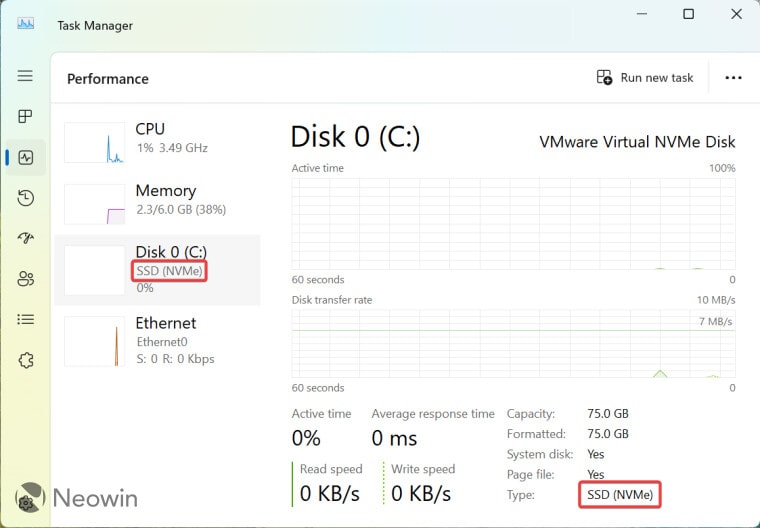Viewport: 760px width, 528px height.
Task: Open the Services puzzle icon
Action: point(25,360)
